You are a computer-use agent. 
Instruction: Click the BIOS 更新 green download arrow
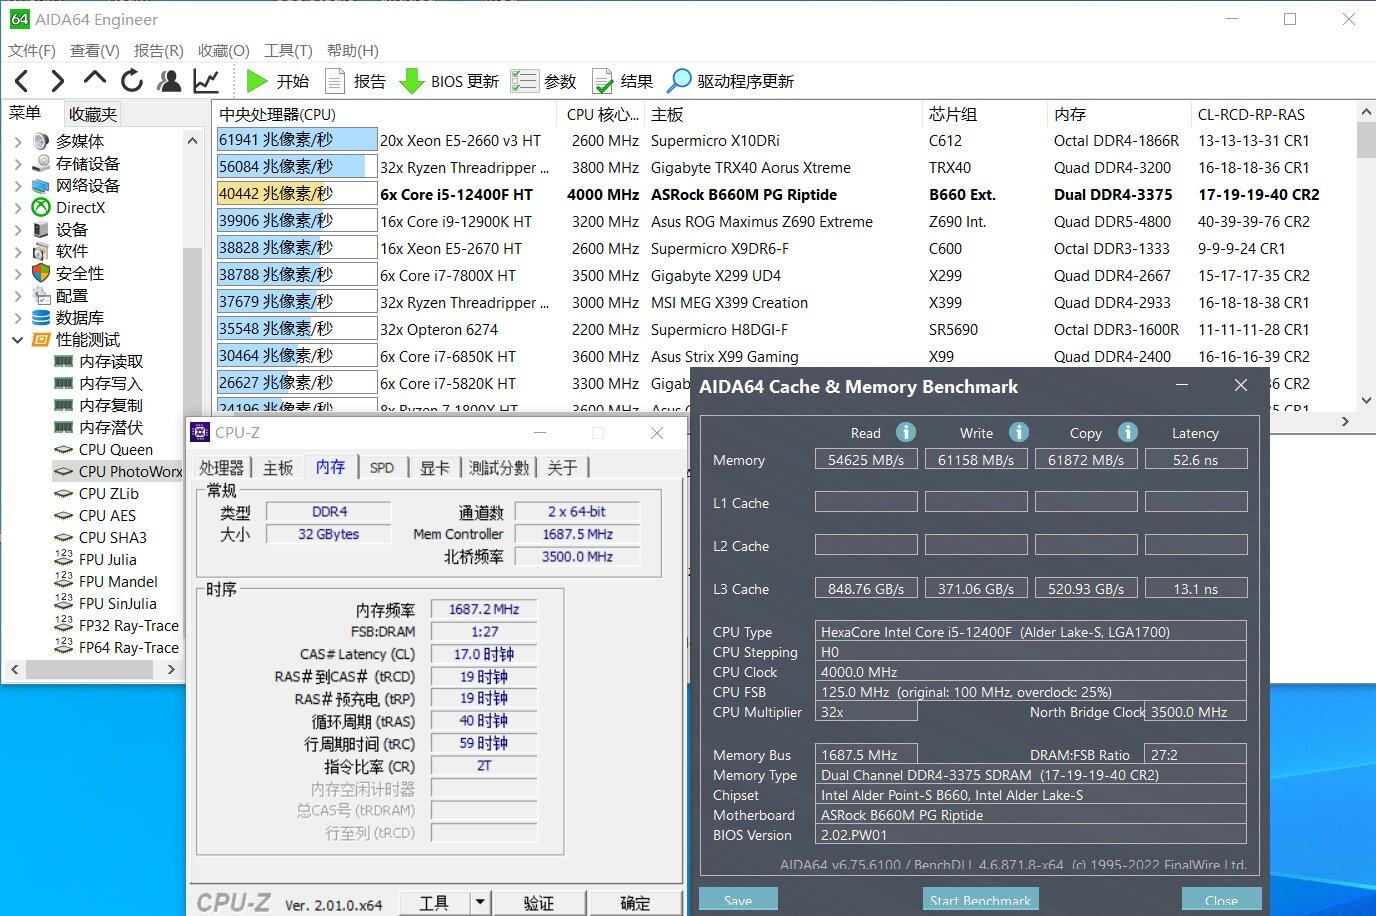click(x=412, y=81)
